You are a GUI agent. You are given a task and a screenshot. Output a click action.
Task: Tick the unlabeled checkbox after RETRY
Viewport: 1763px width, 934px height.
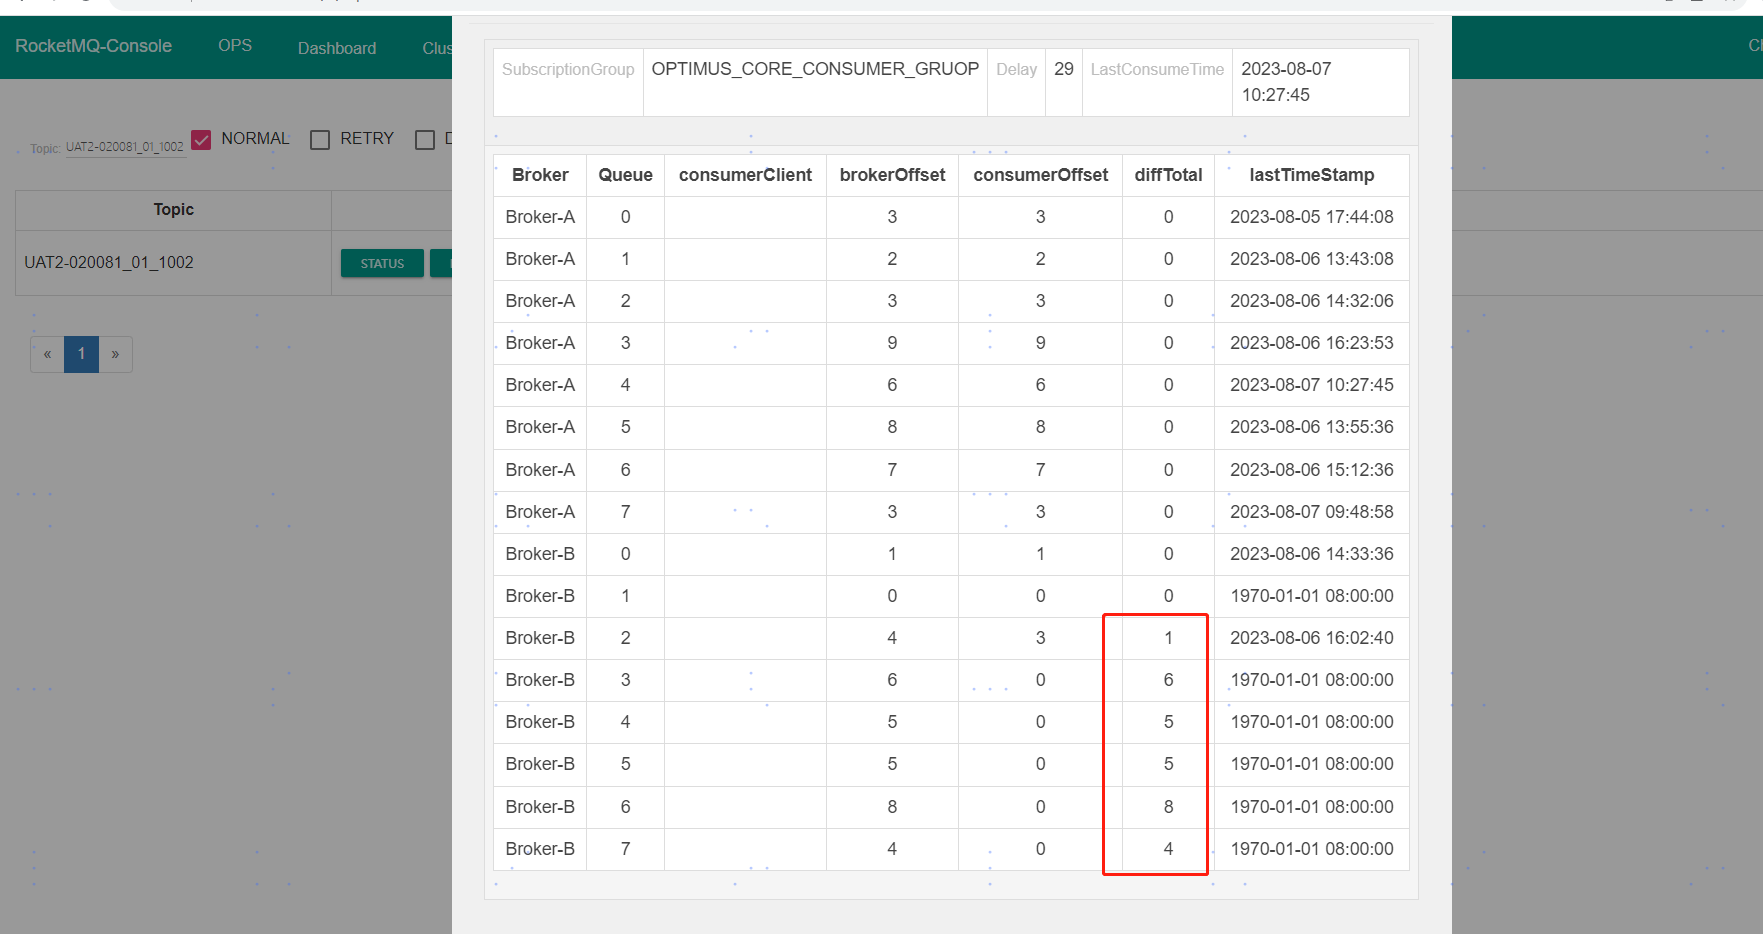(x=425, y=140)
